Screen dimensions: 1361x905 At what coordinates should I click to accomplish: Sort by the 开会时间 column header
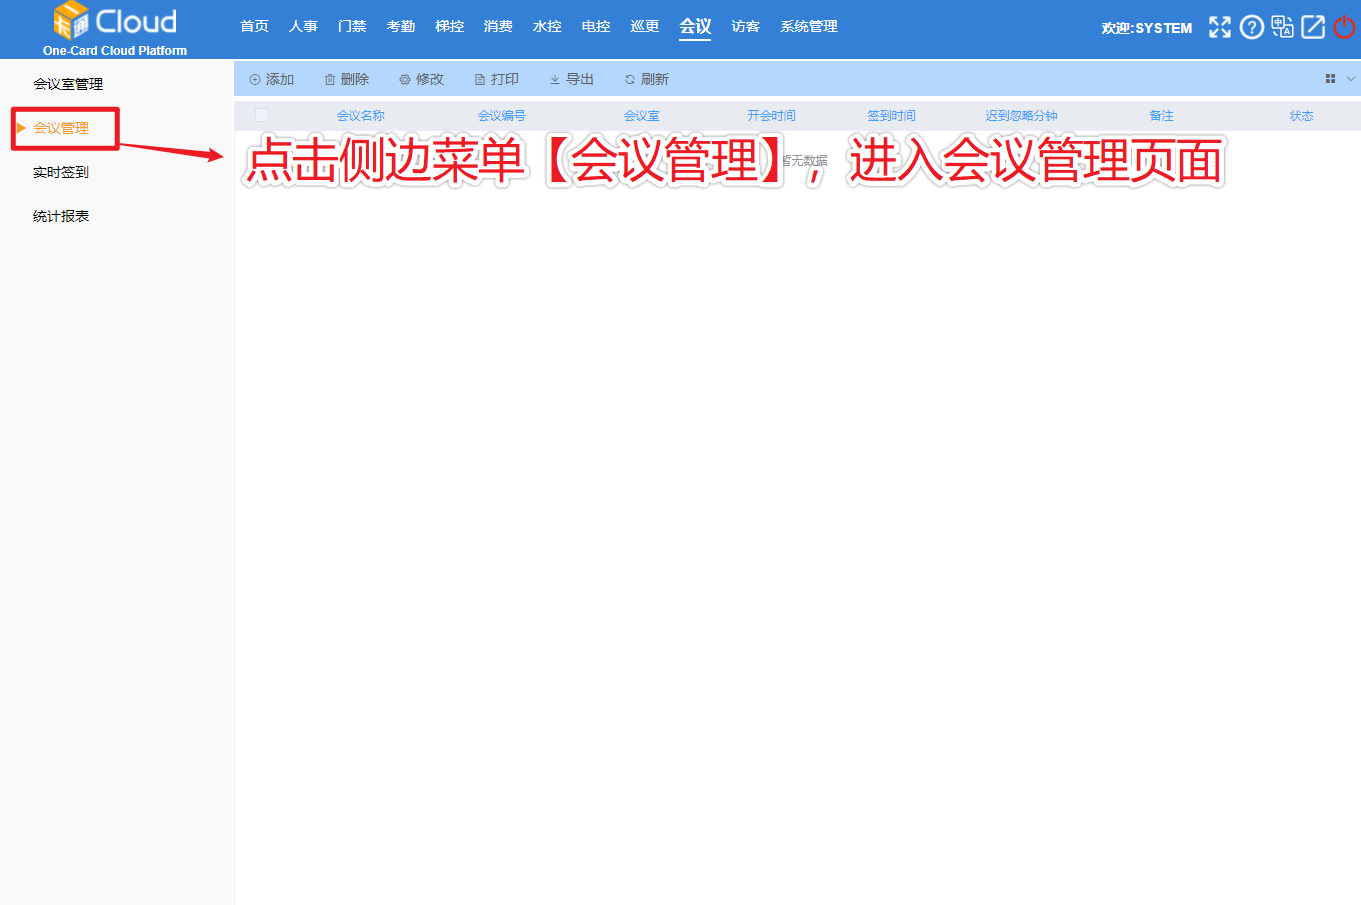771,116
